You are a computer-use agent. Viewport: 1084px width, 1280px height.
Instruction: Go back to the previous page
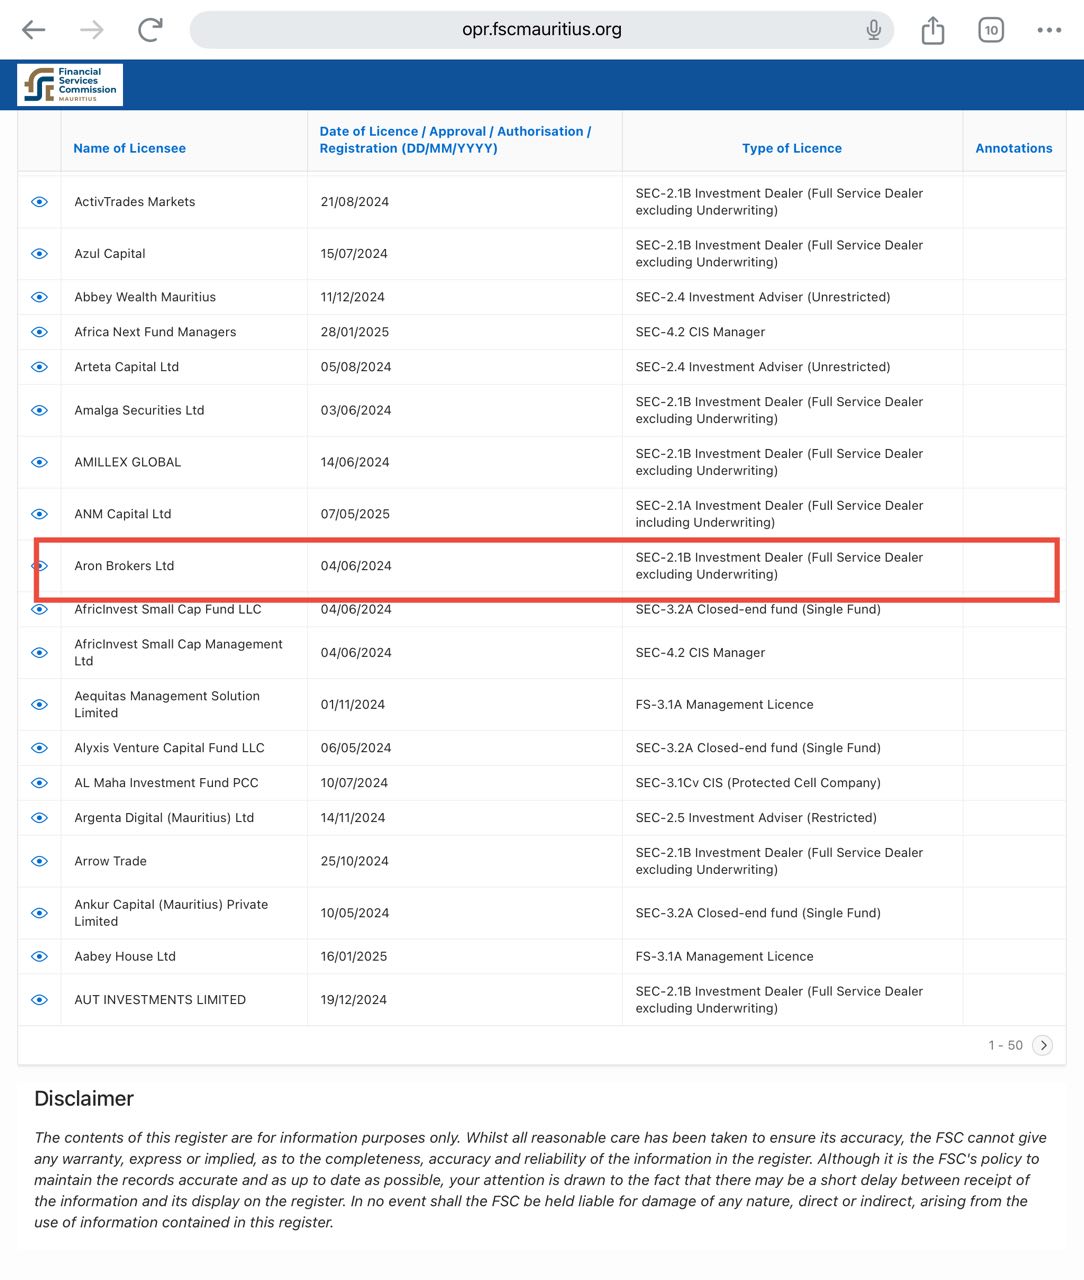[x=34, y=30]
